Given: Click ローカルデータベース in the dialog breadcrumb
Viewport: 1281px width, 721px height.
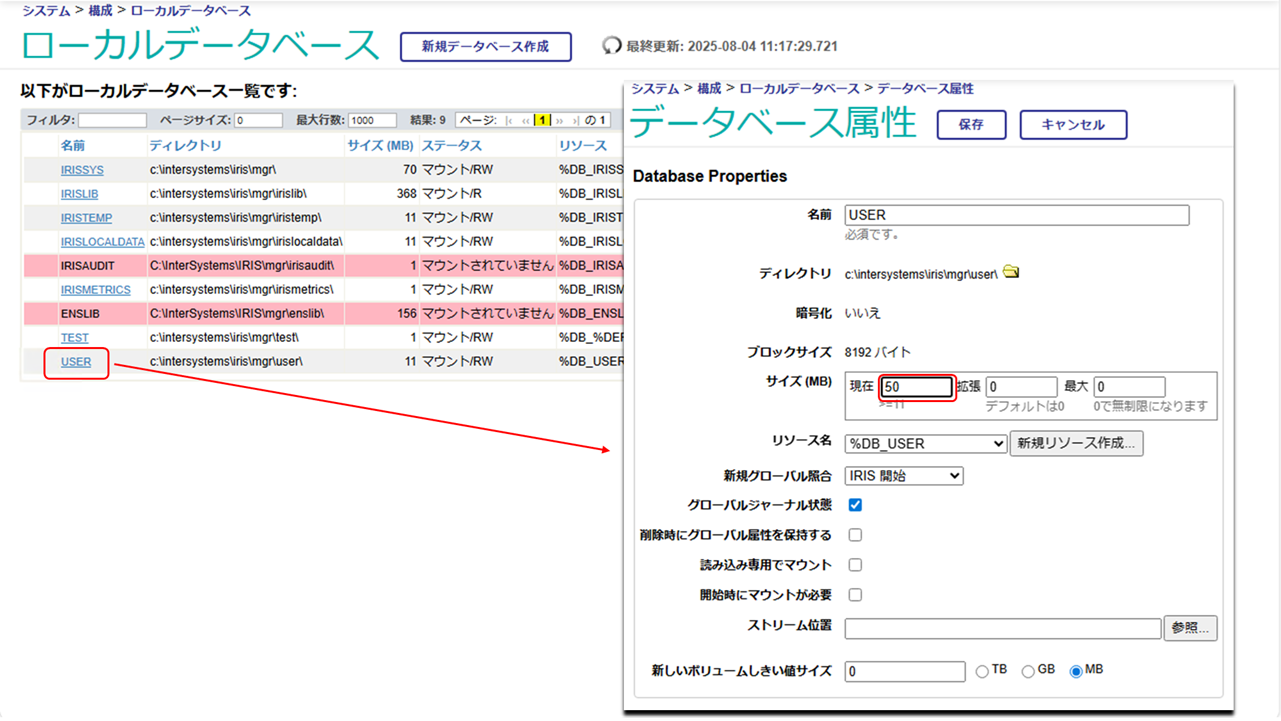Looking at the screenshot, I should [799, 89].
